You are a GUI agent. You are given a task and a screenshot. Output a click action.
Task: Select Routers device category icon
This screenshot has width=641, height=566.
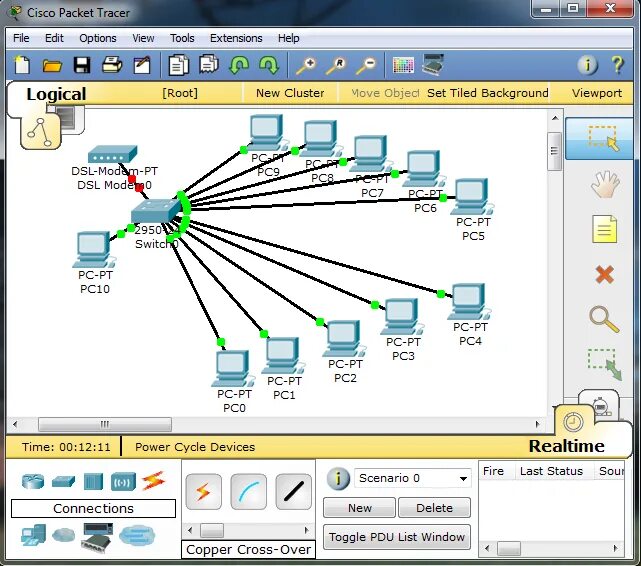[x=33, y=481]
